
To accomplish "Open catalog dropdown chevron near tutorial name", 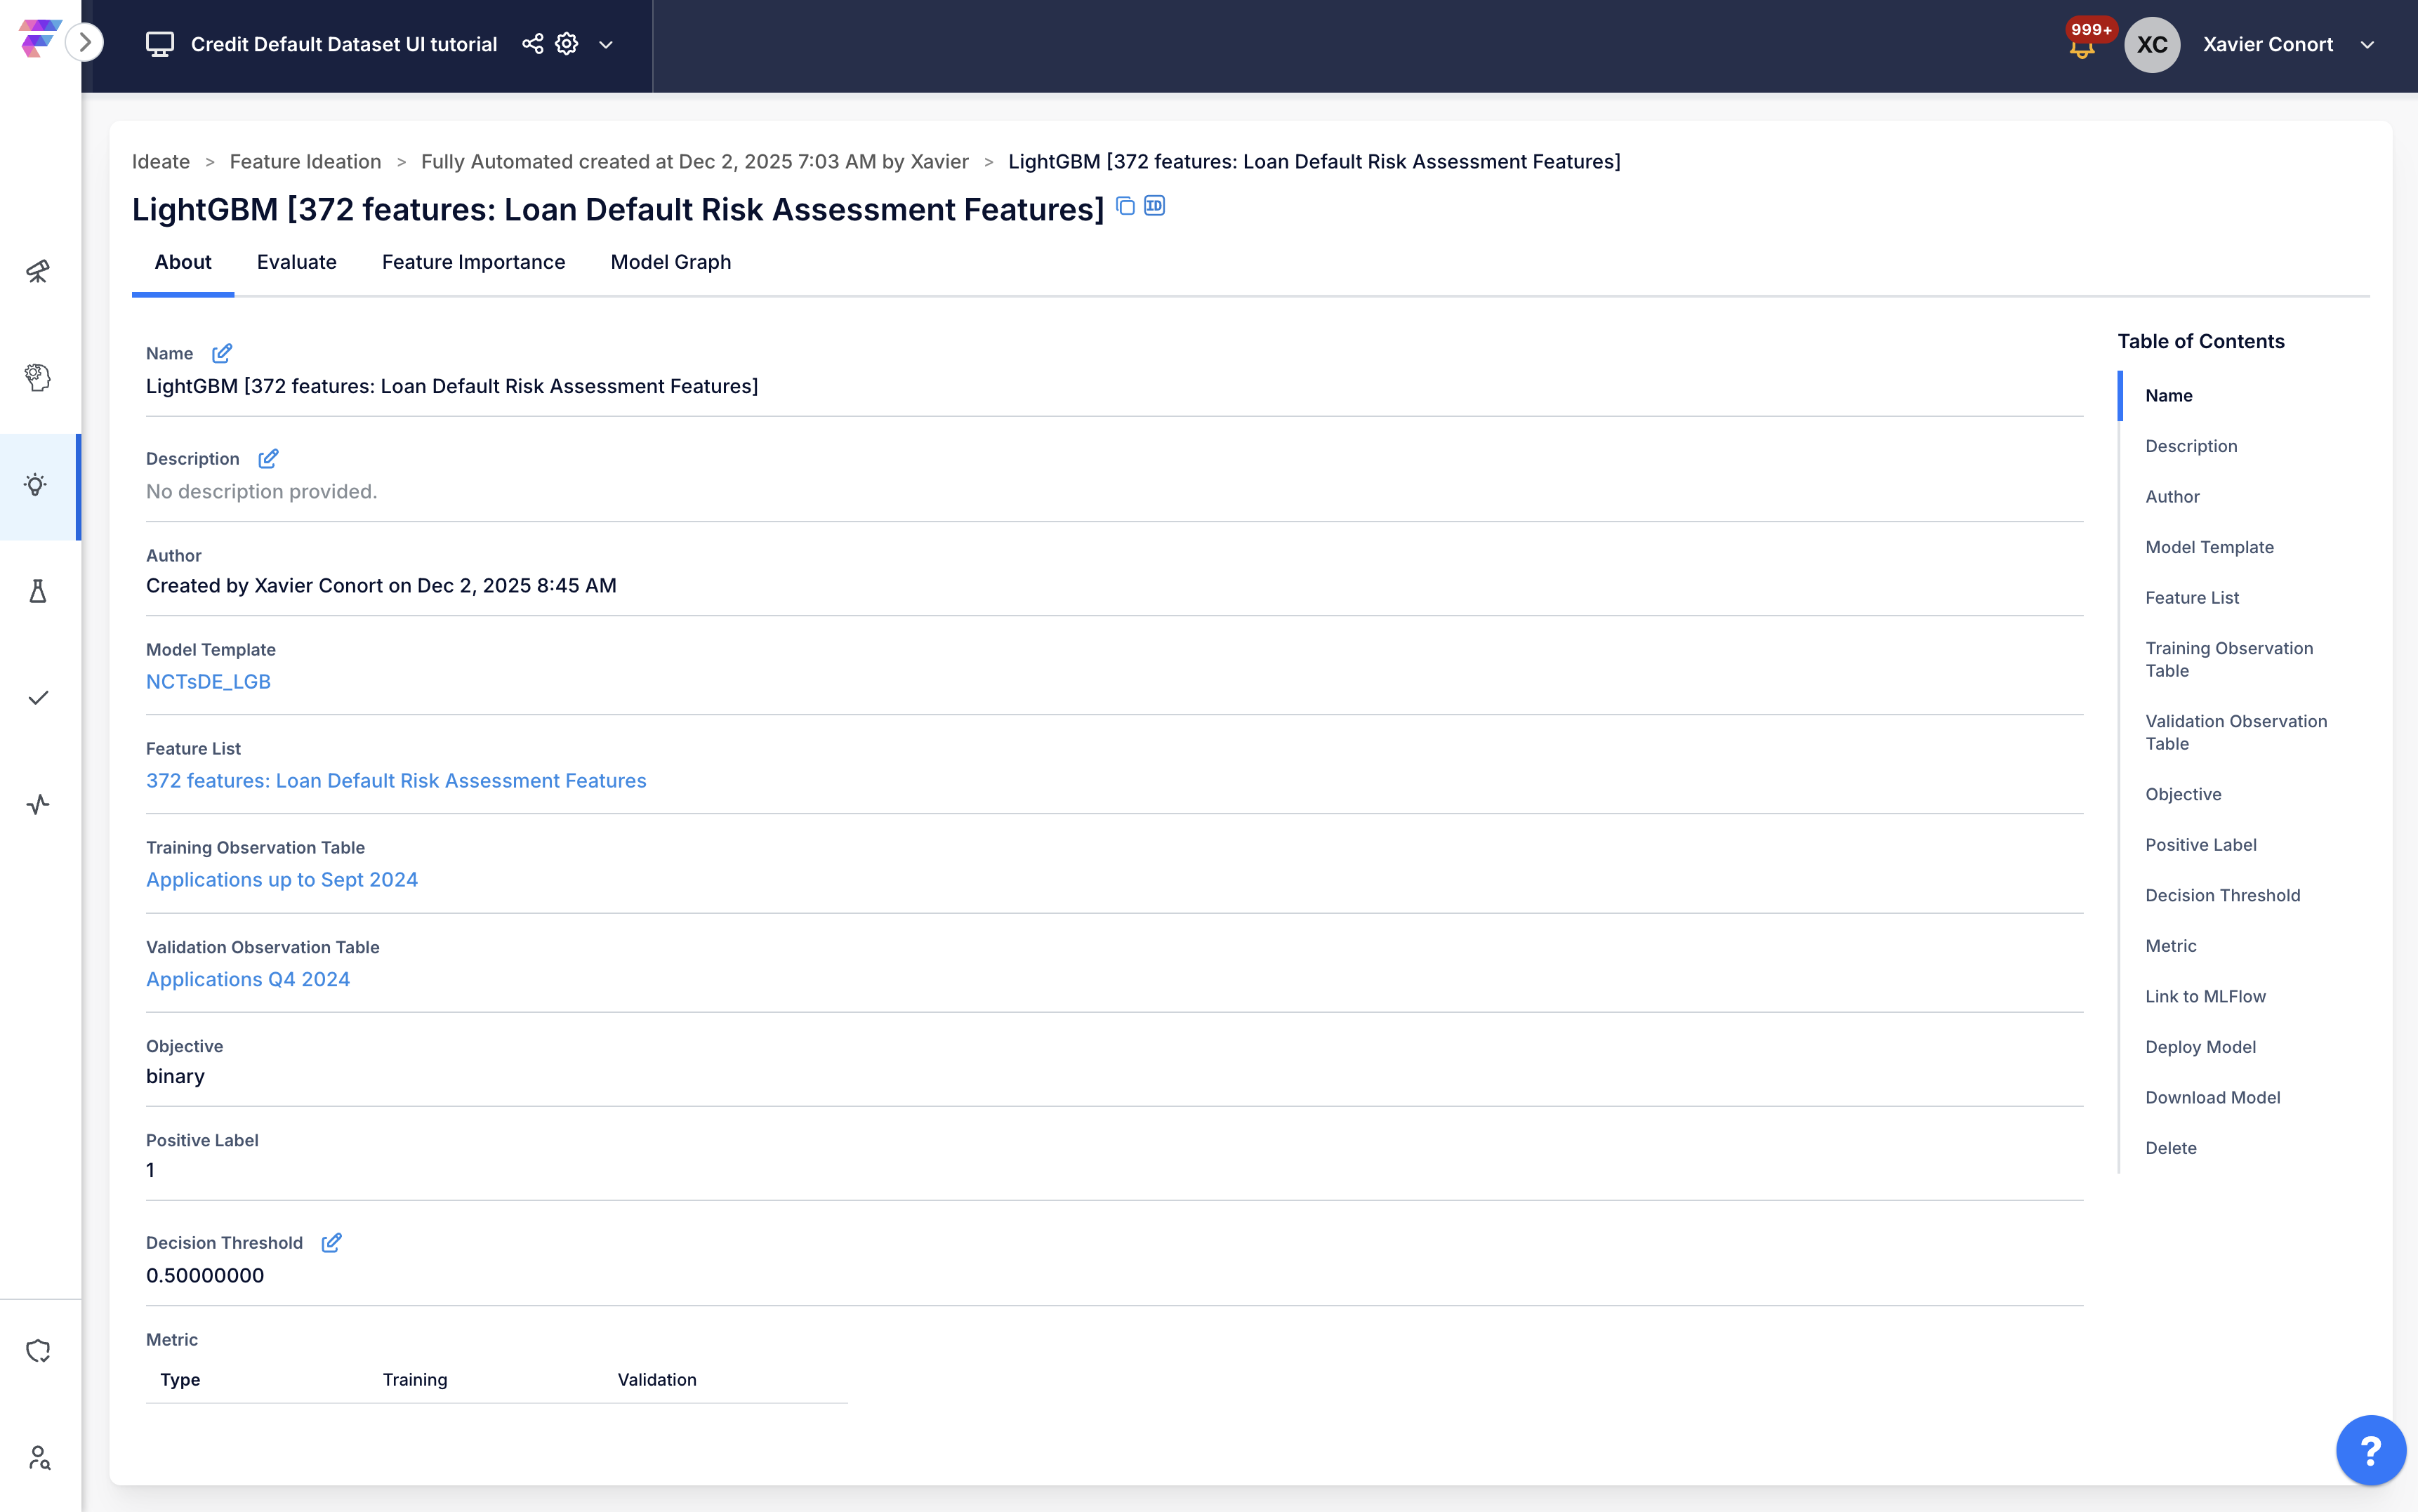I will (x=606, y=45).
